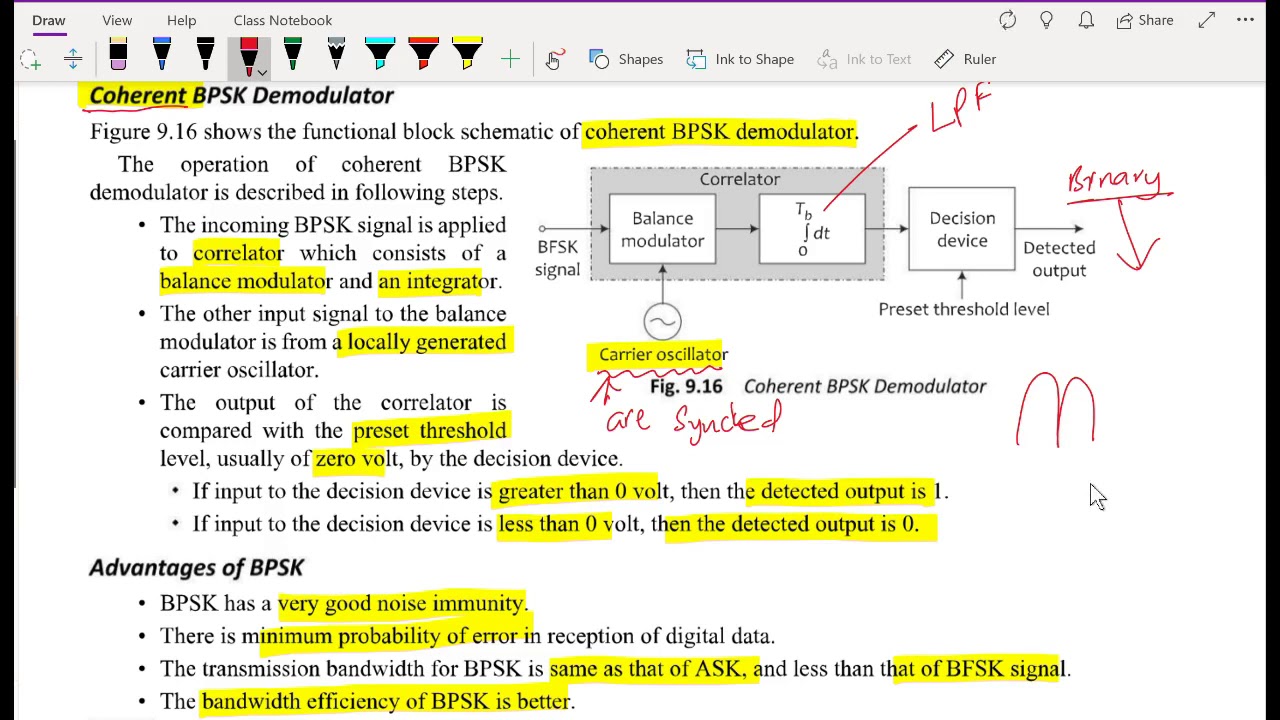
Task: Click the 'Decision device' block
Action: pyautogui.click(x=962, y=229)
